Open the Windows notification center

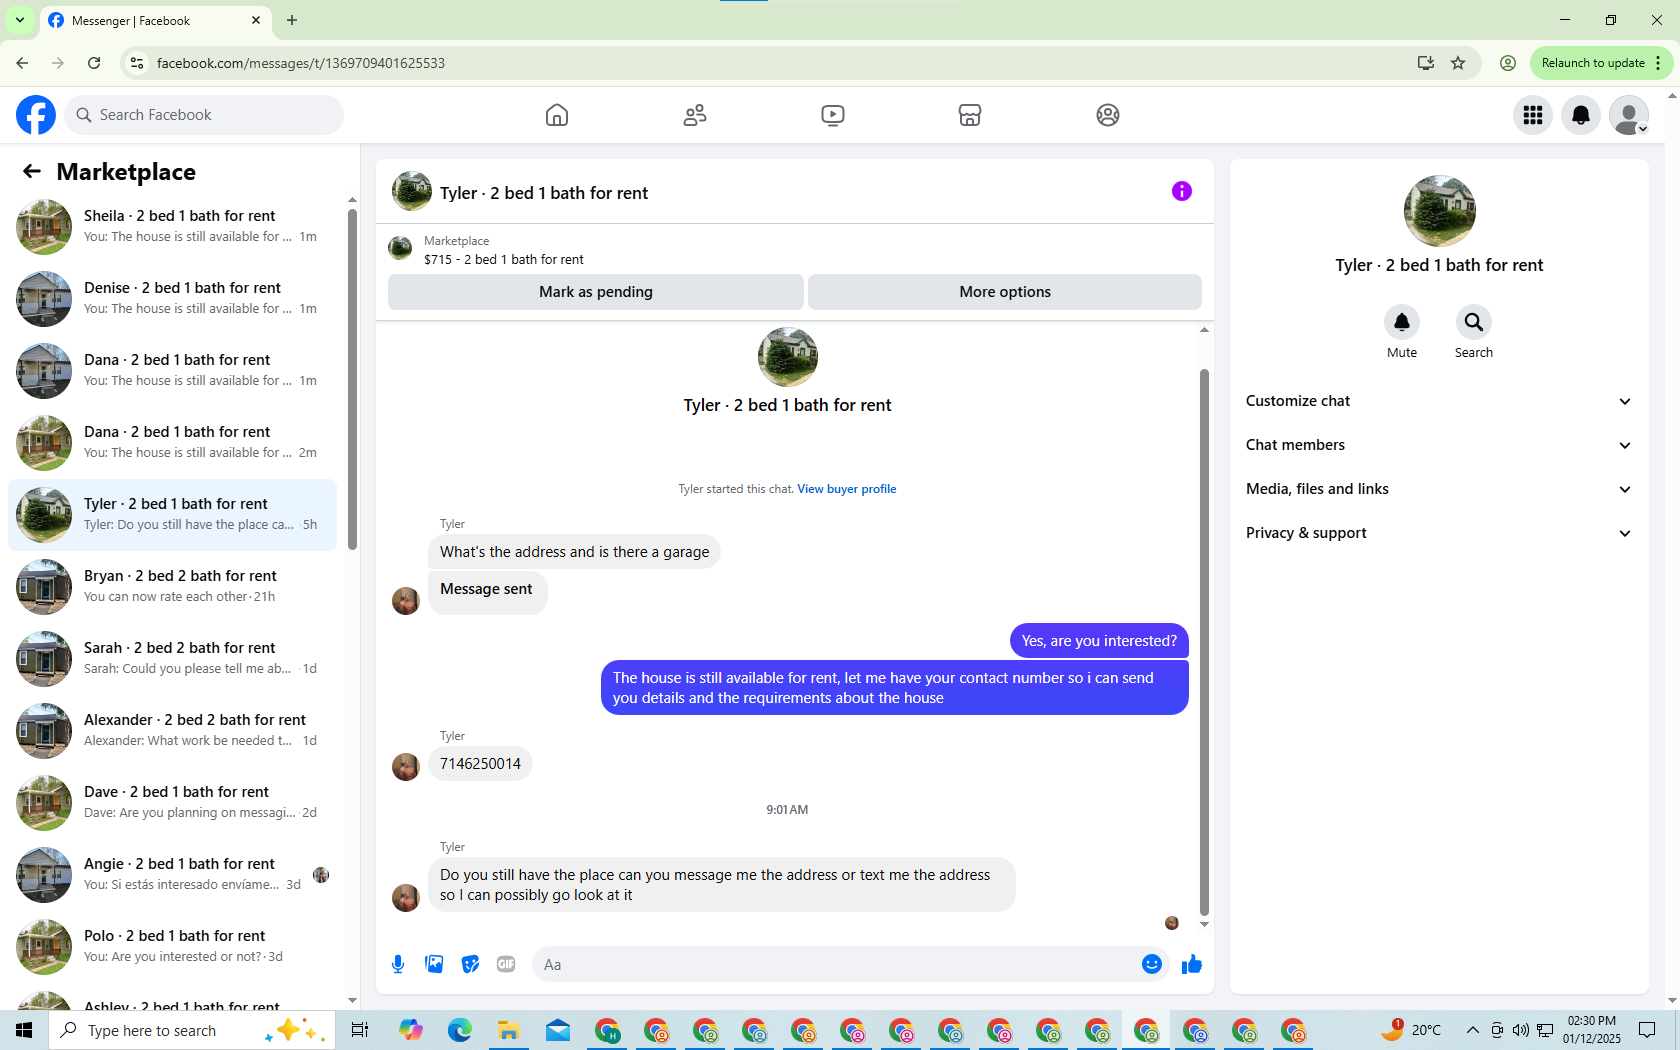[1647, 1030]
